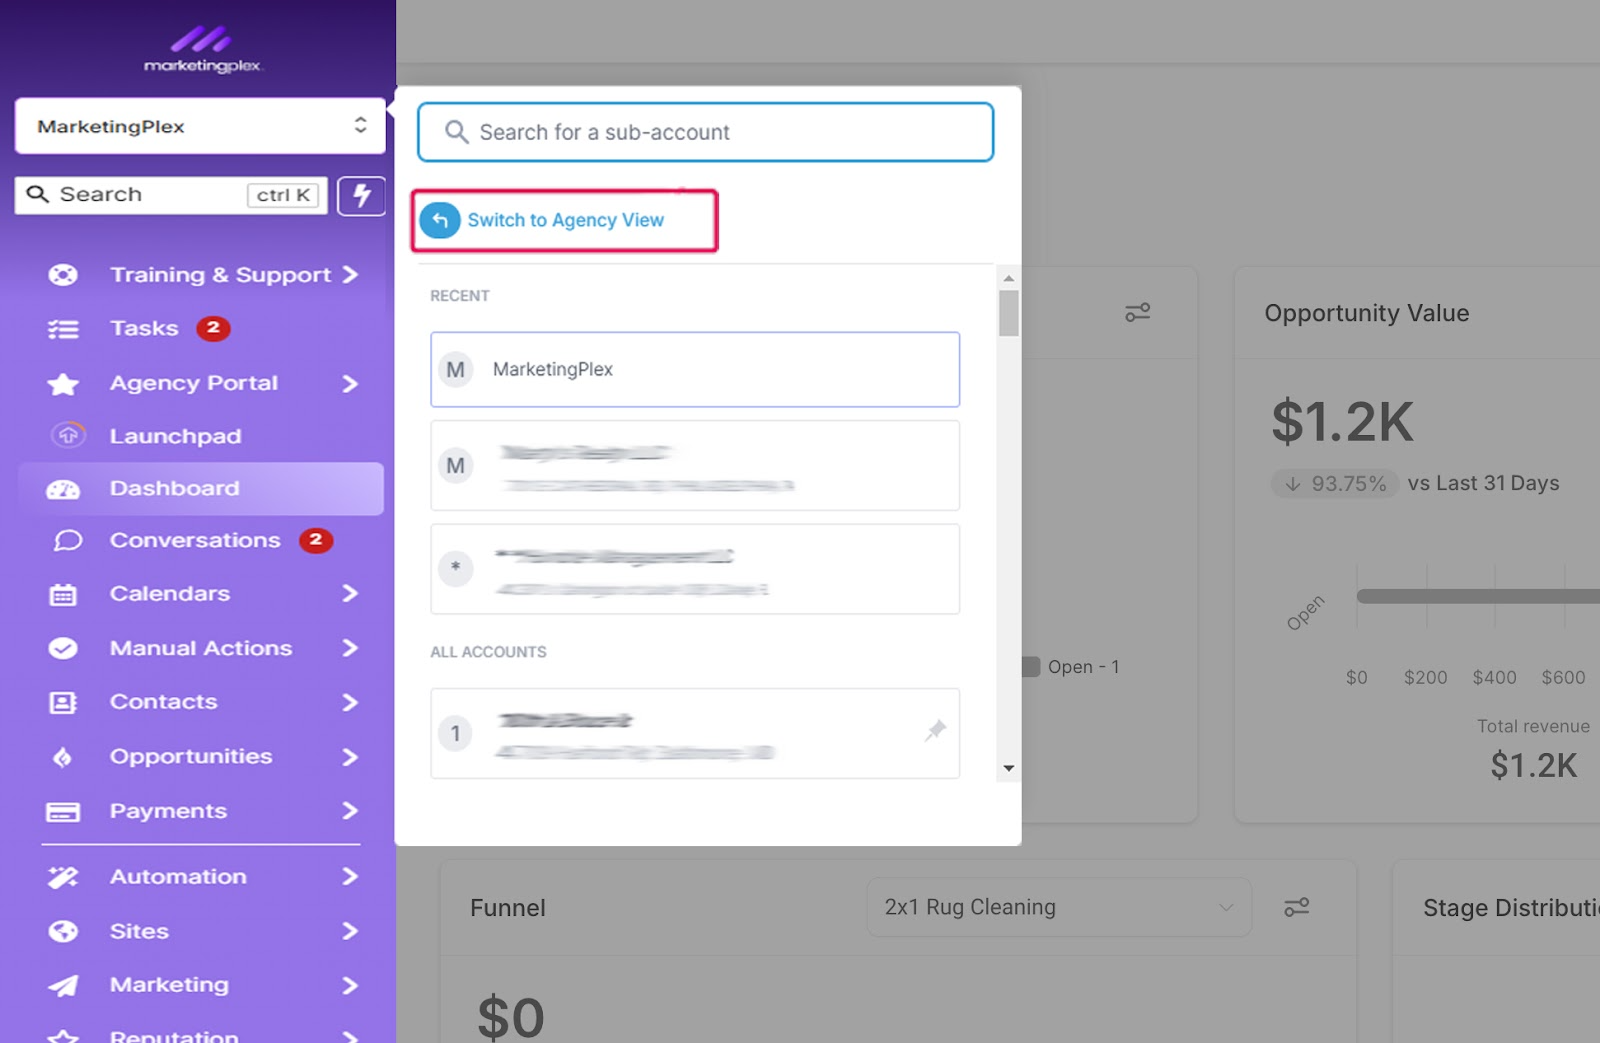
Task: Click the Agency Portal star icon
Action: click(x=63, y=384)
